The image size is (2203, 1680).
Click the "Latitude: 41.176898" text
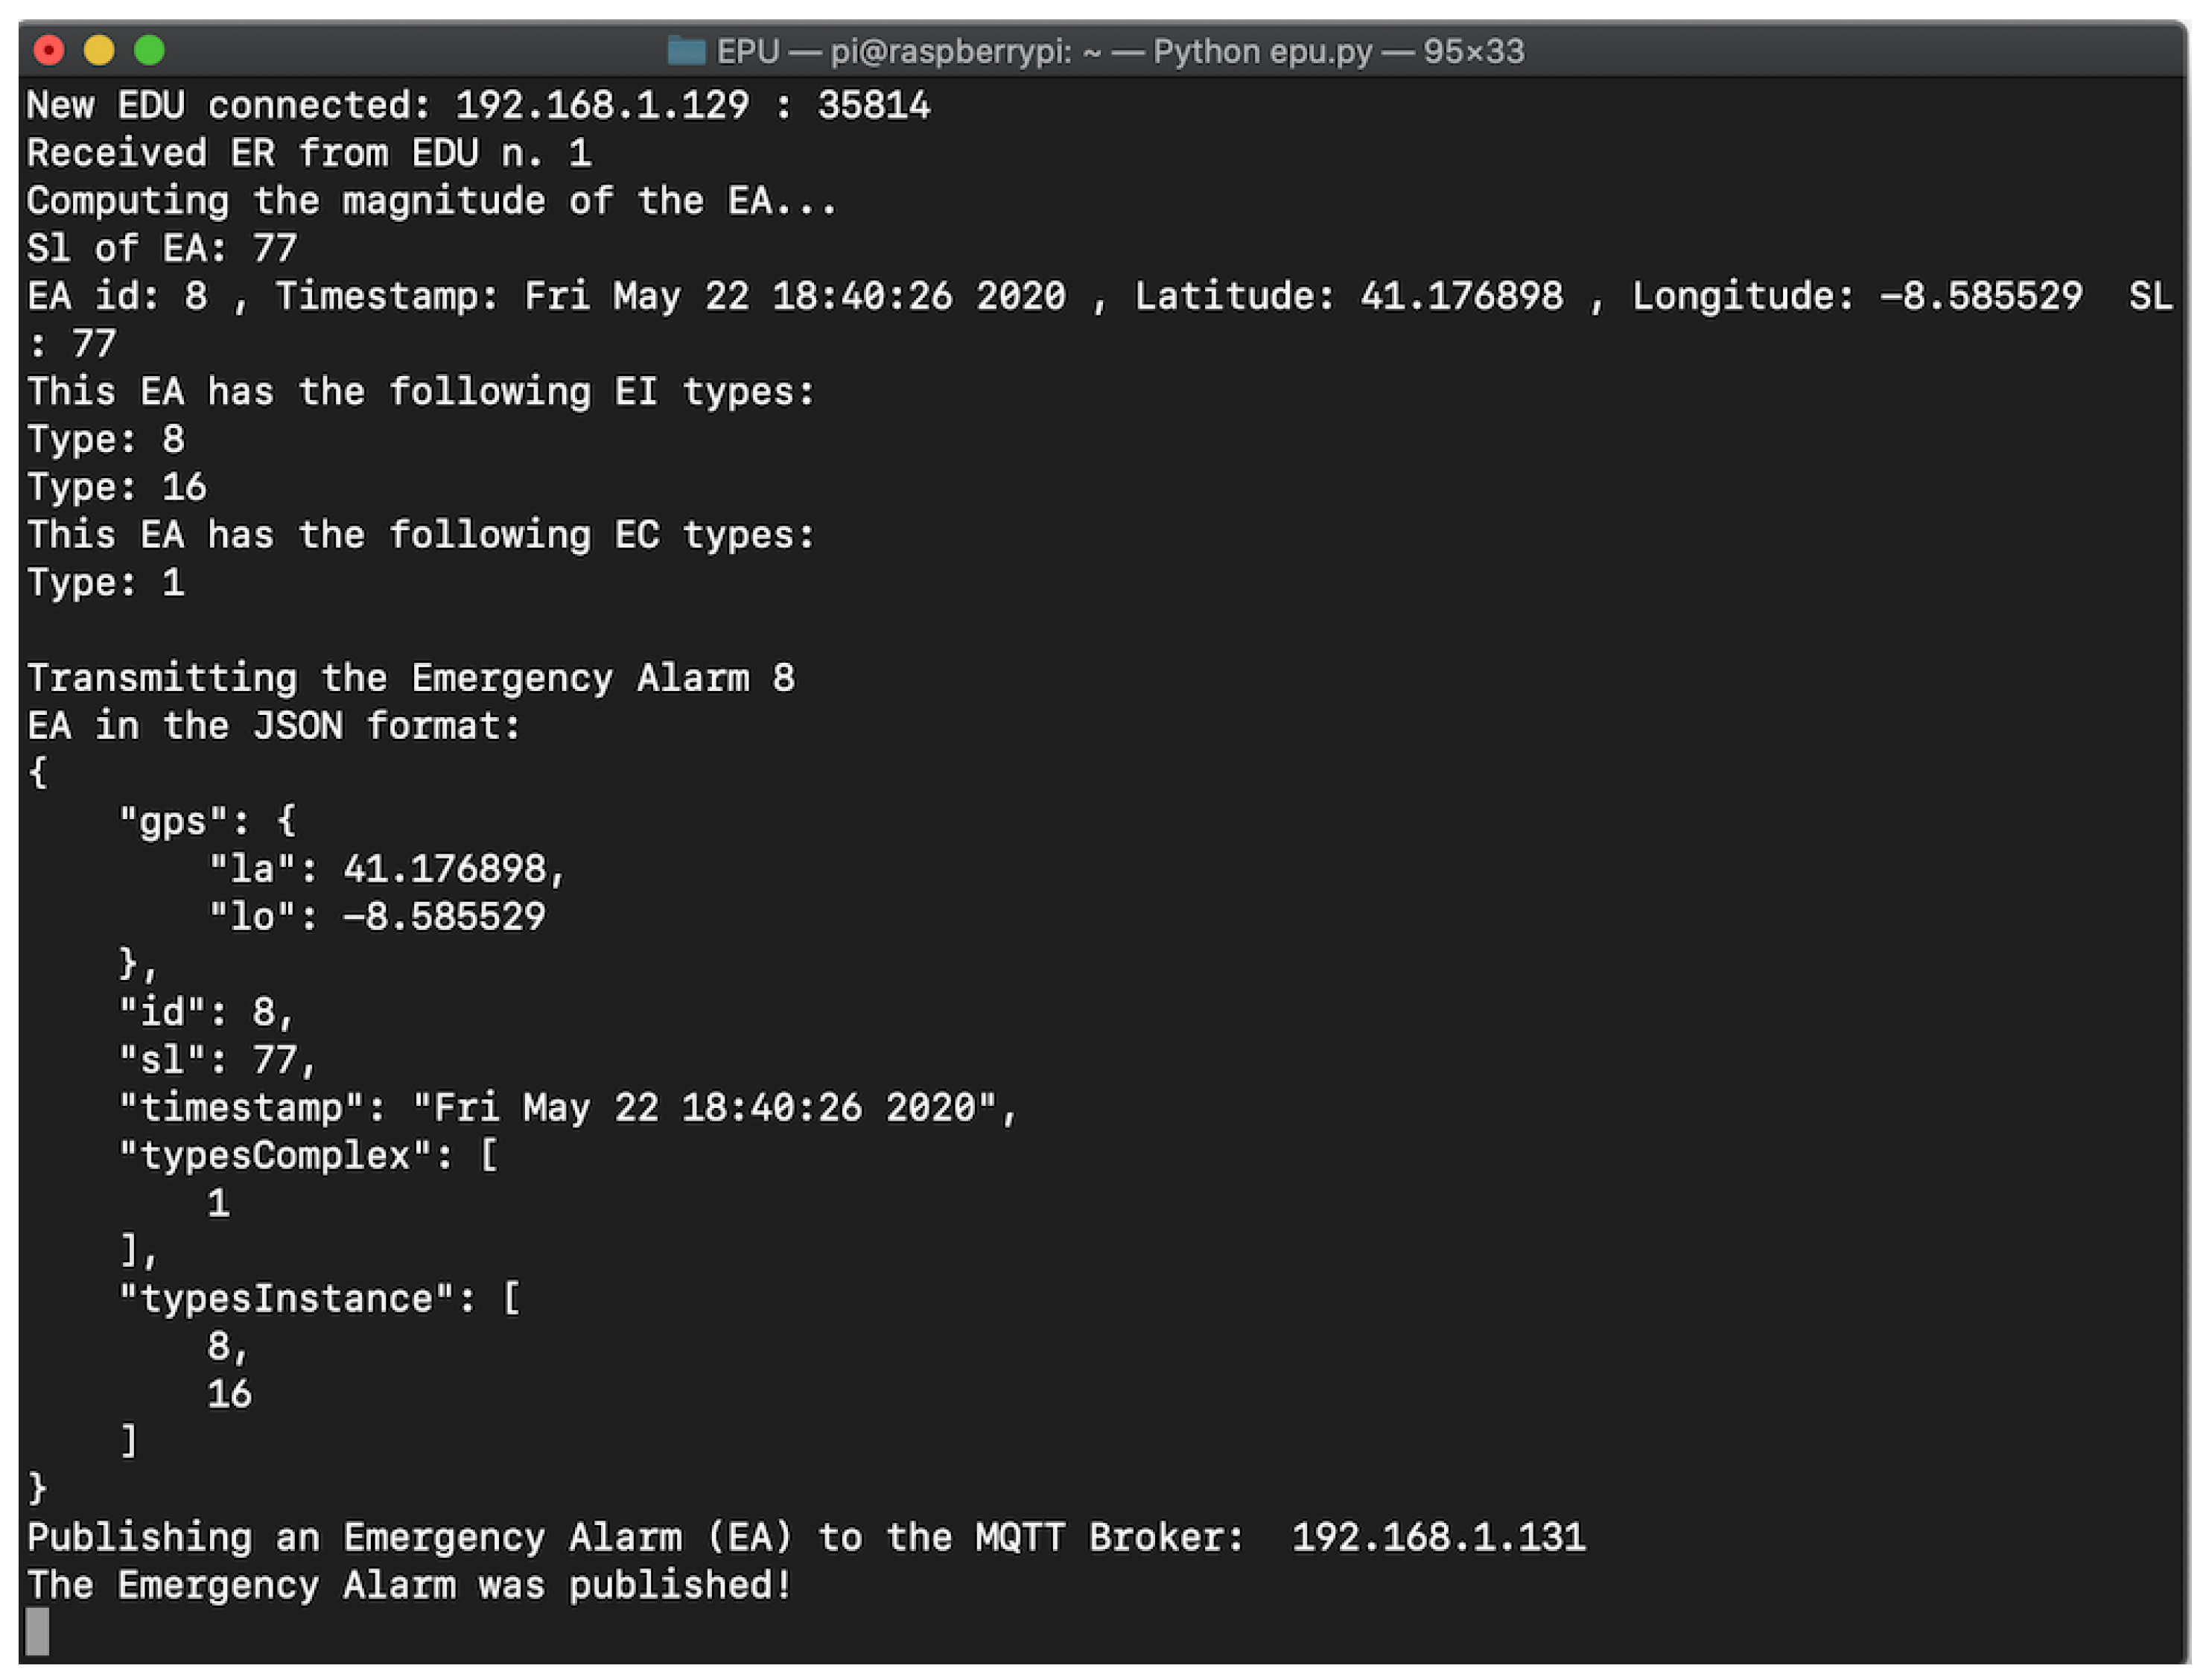coord(1348,296)
